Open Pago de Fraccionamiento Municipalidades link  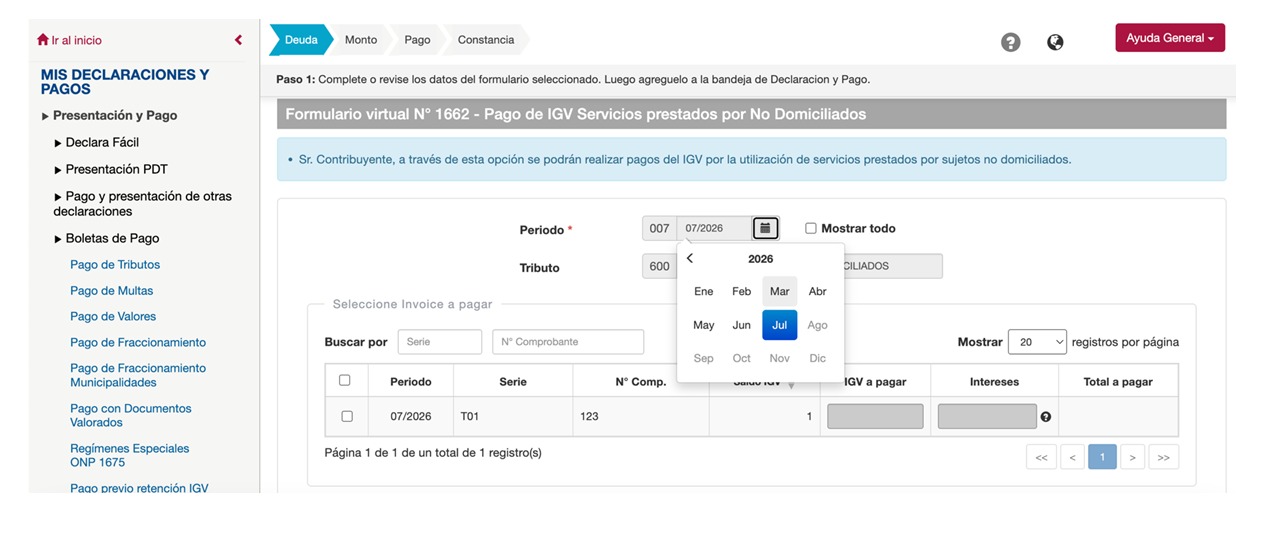click(x=138, y=375)
